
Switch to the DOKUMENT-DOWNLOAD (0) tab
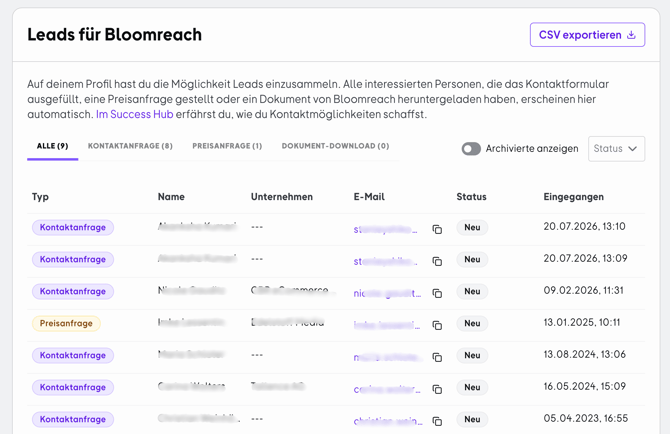[335, 146]
